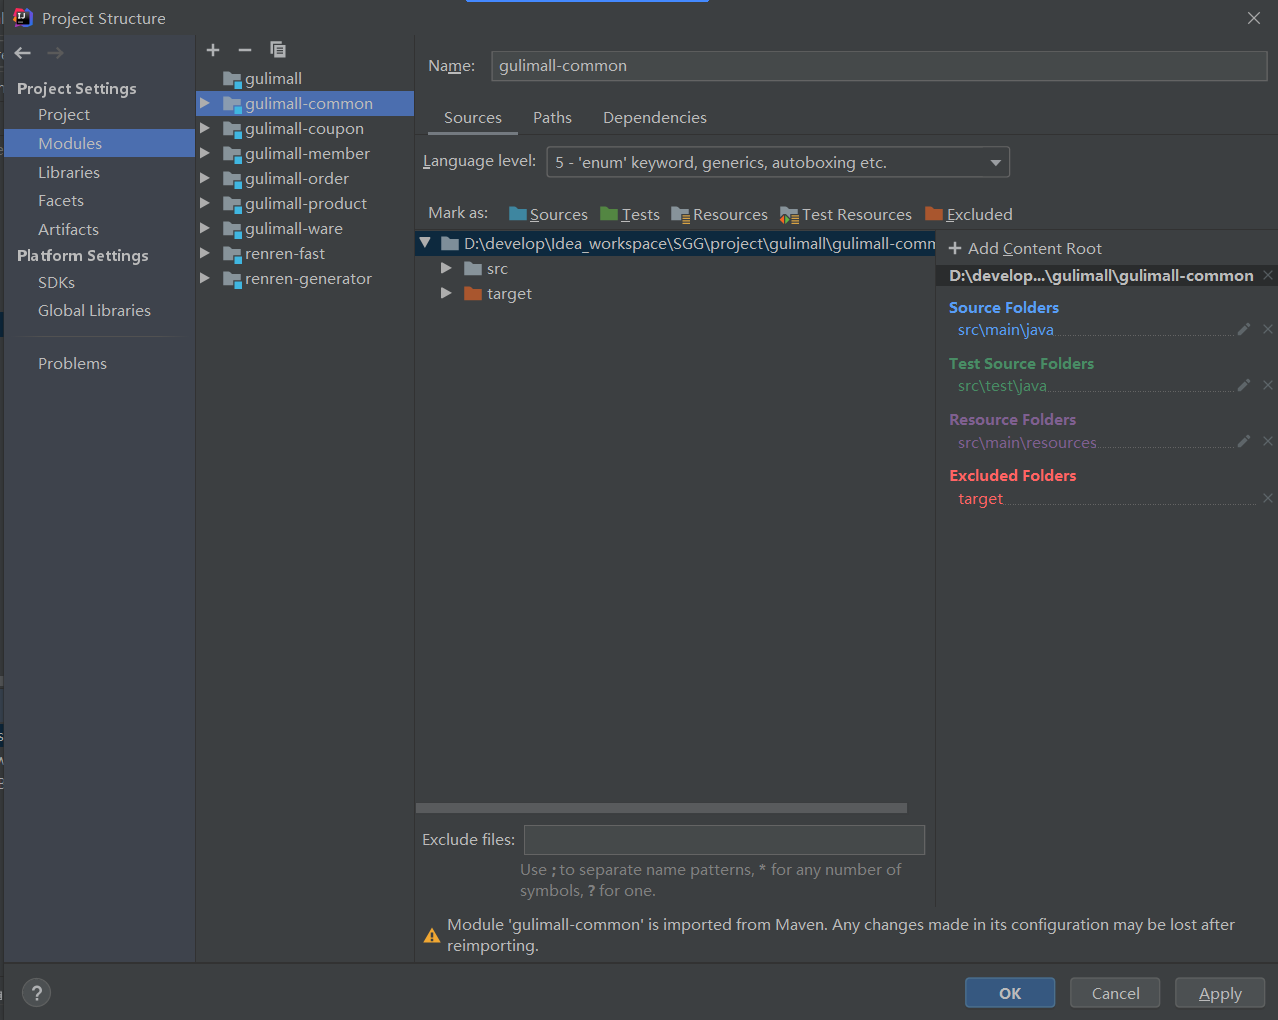Expand the target folder node
Image resolution: width=1278 pixels, height=1020 pixels.
click(x=446, y=293)
